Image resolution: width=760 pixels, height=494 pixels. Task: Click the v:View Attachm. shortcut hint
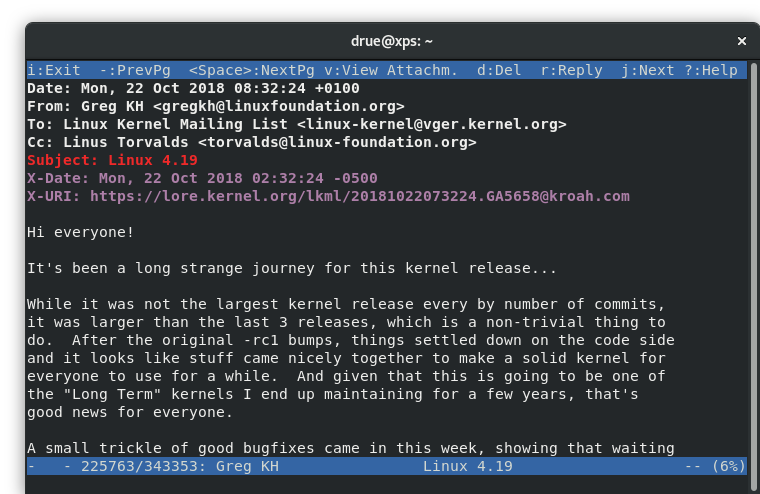coord(391,70)
